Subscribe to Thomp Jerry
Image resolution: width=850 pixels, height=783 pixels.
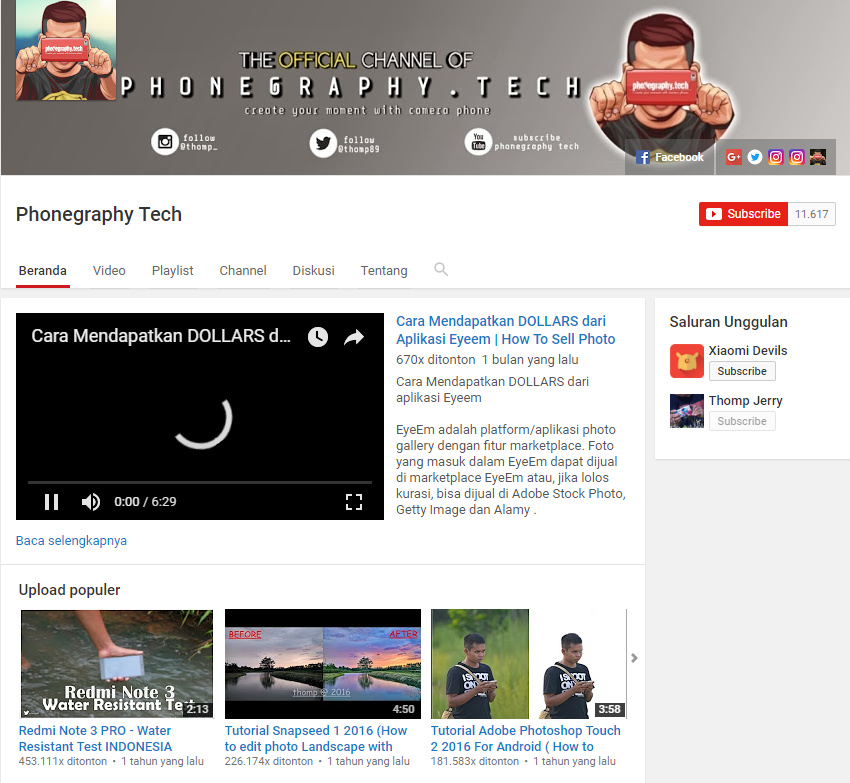742,421
